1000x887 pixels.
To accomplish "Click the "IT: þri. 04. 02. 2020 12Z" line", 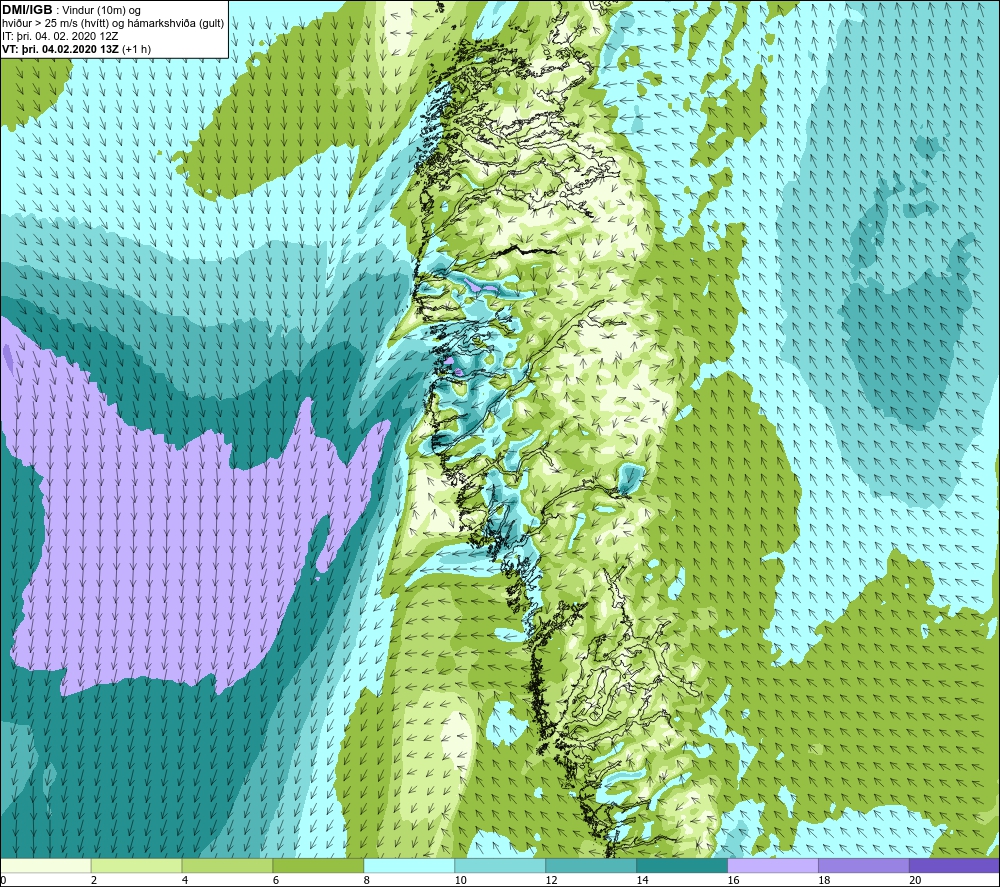I will 60,36.
